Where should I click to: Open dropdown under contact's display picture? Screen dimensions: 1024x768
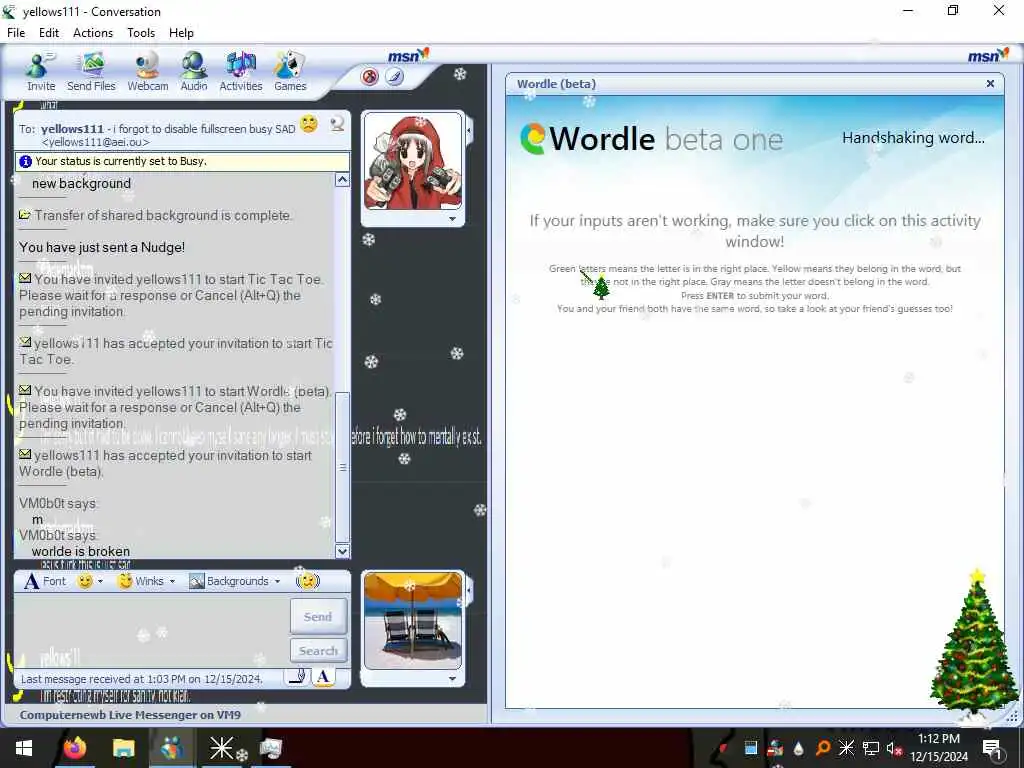453,219
